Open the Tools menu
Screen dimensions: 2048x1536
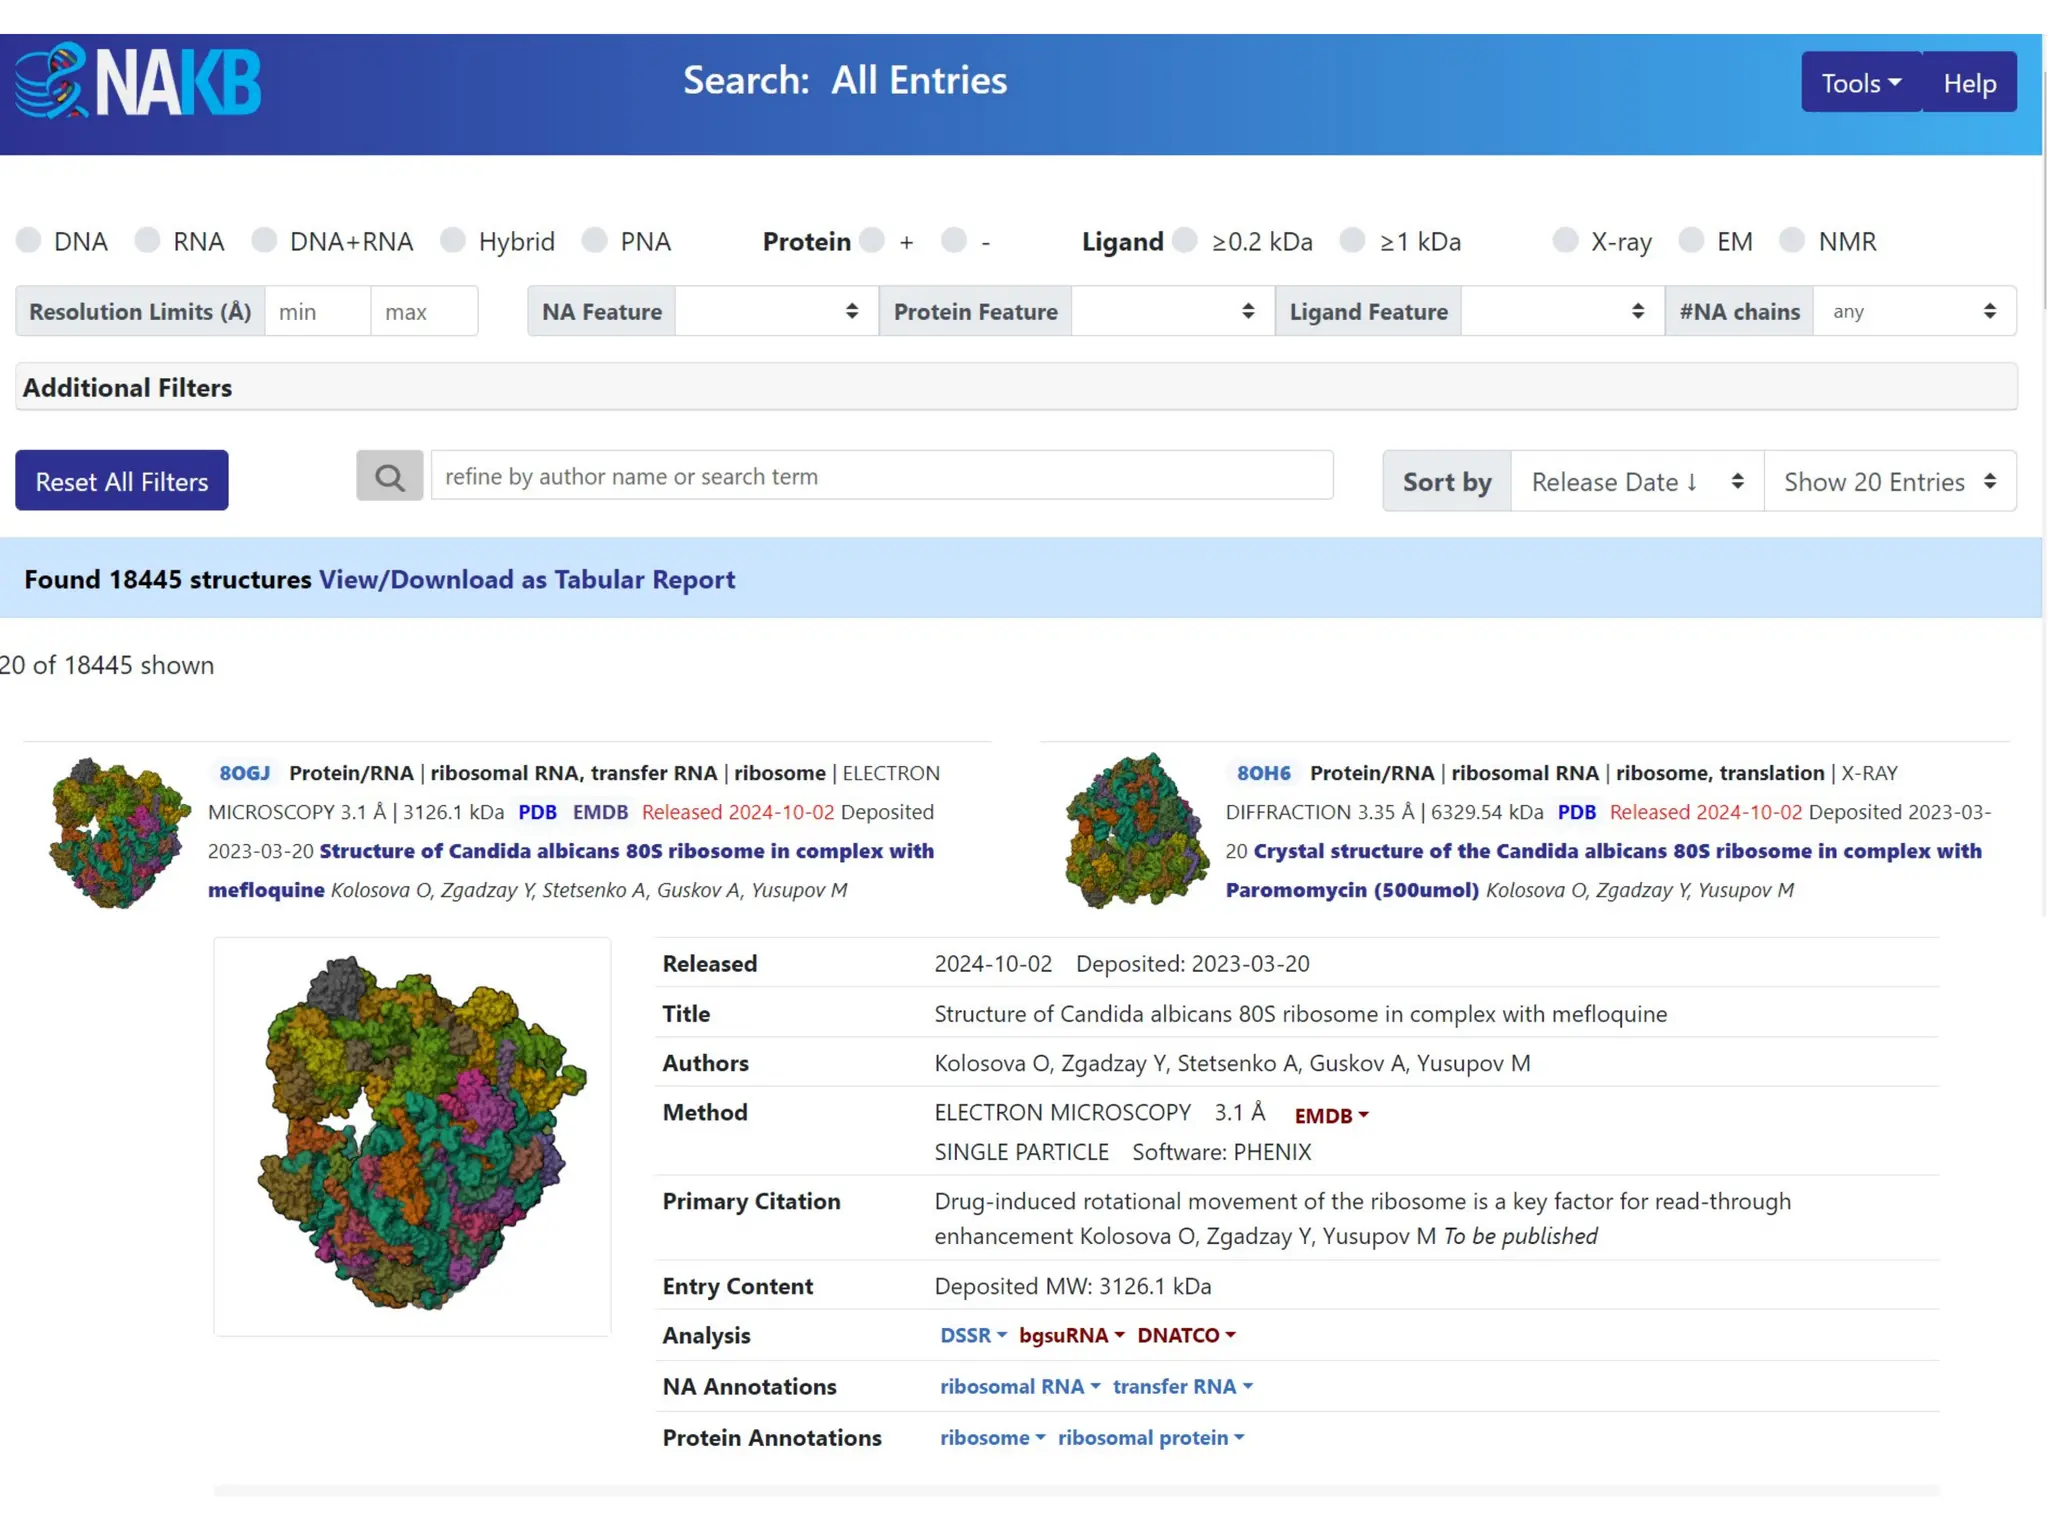tap(1860, 83)
